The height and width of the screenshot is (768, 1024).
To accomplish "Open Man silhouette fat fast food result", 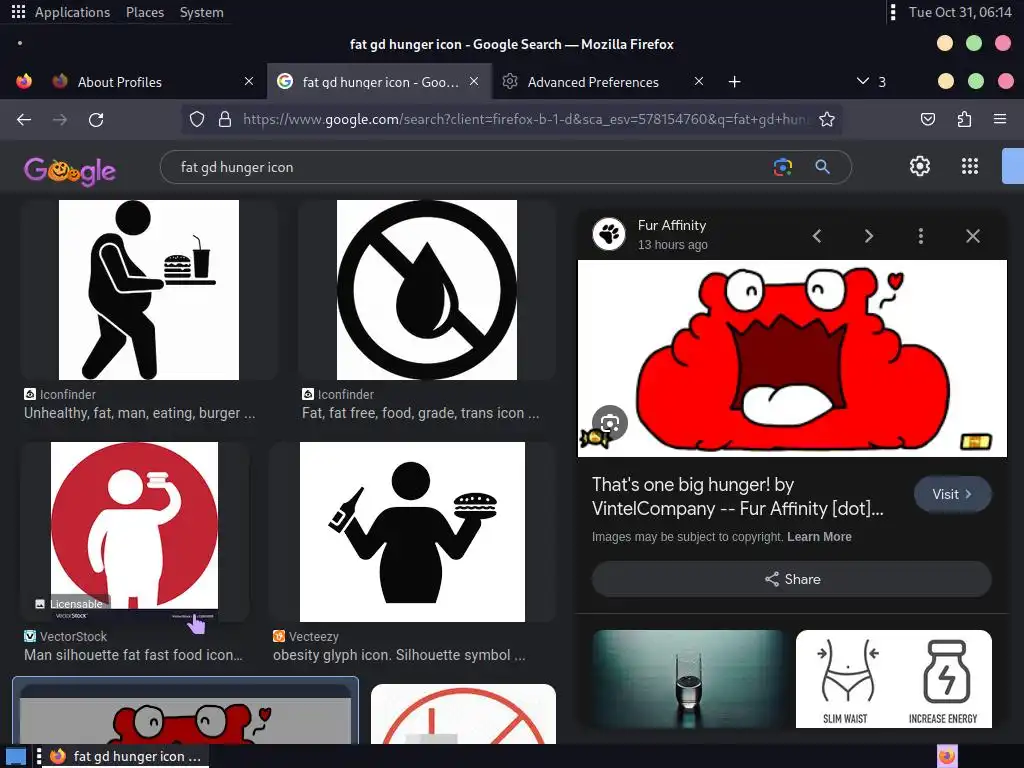I will pos(133,655).
